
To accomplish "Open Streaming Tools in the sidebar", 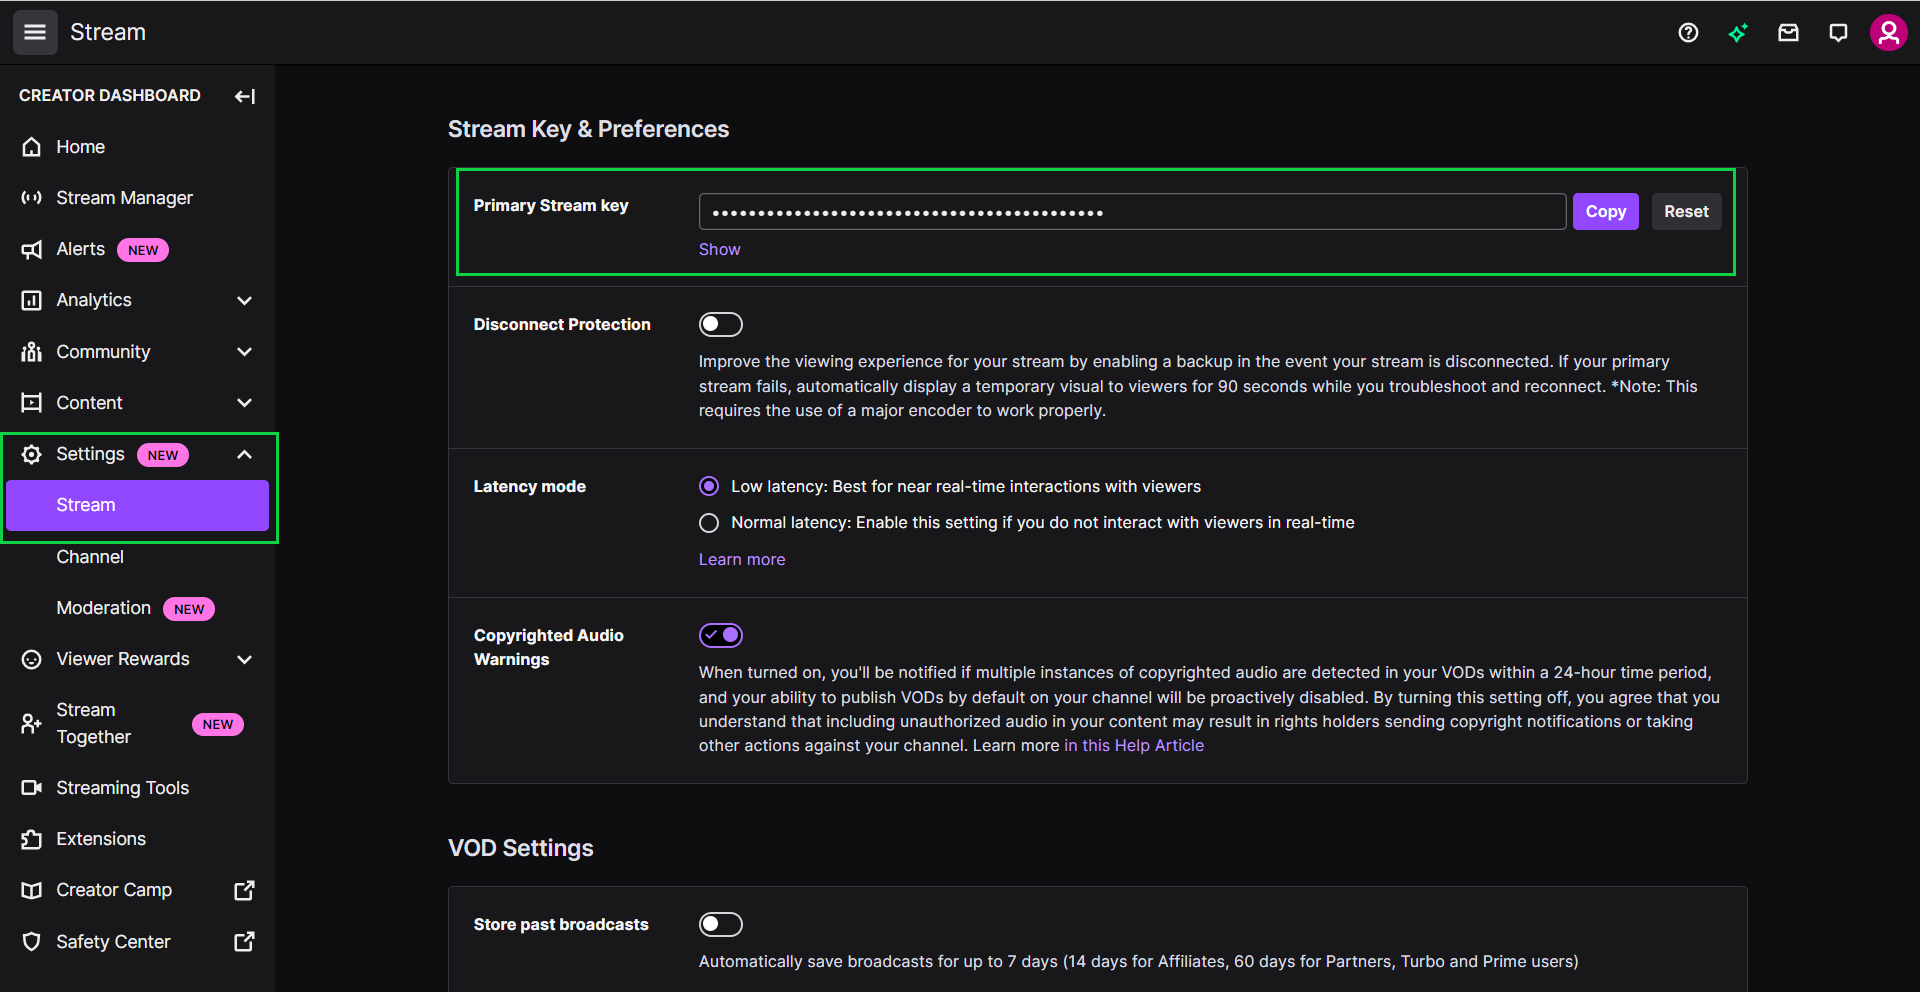I will [138, 788].
